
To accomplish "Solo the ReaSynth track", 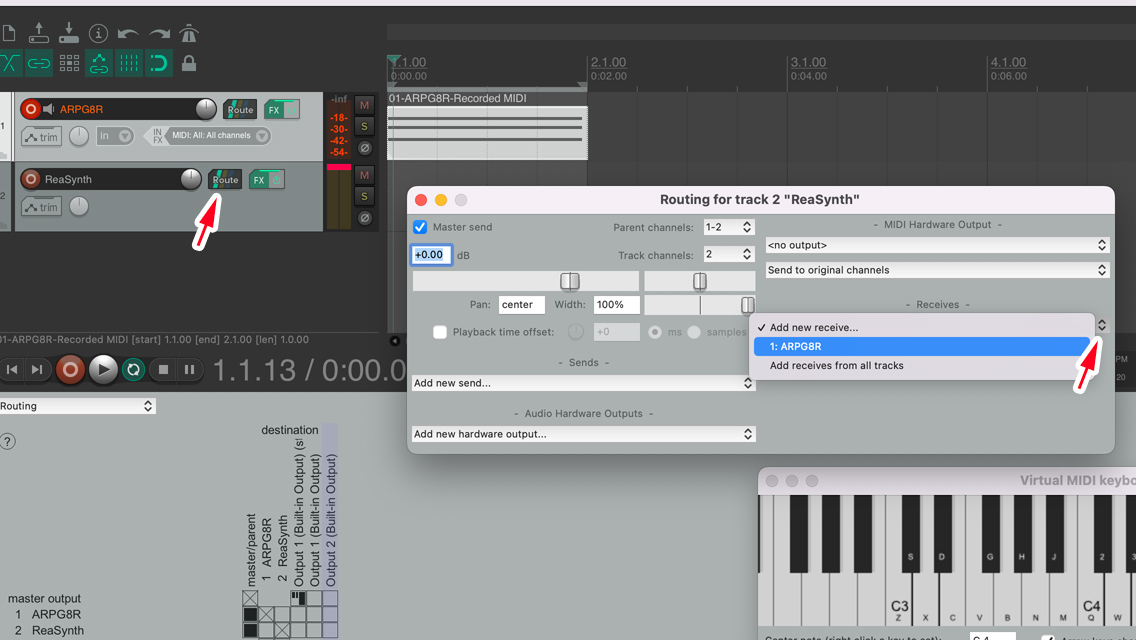I will pyautogui.click(x=364, y=196).
